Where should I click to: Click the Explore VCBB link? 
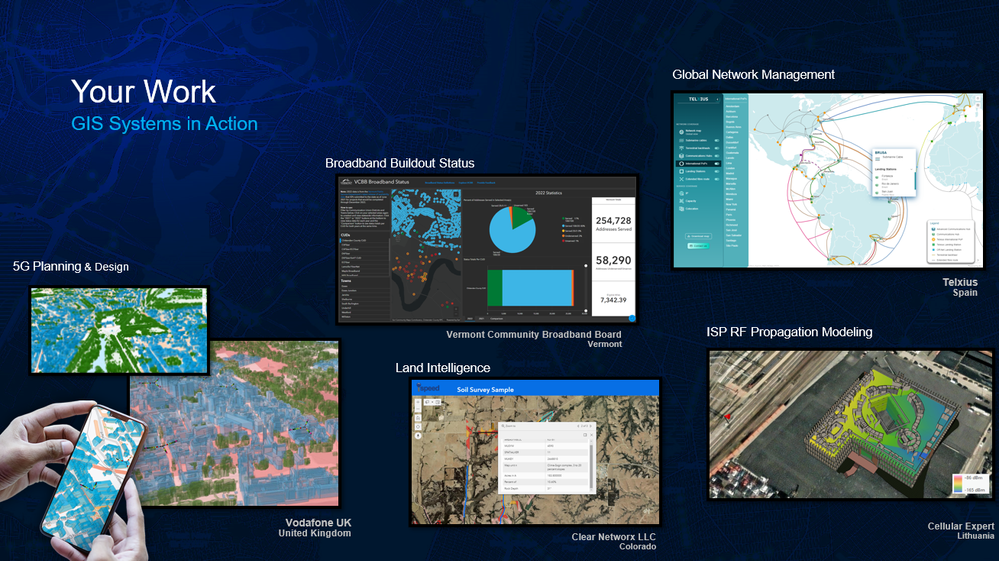[x=466, y=183]
